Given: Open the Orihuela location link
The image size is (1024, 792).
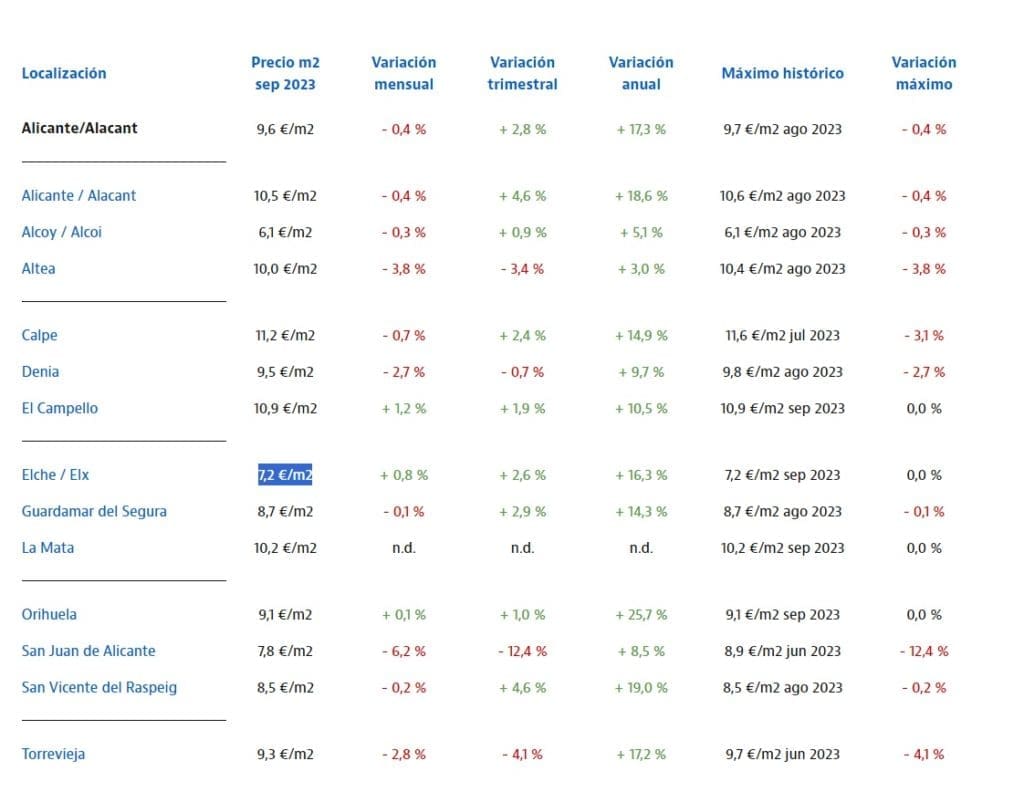Looking at the screenshot, I should click(49, 615).
